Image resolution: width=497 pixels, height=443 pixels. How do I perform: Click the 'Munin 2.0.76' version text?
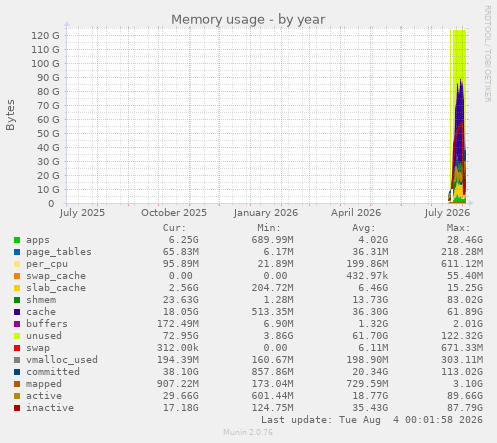pos(248,432)
